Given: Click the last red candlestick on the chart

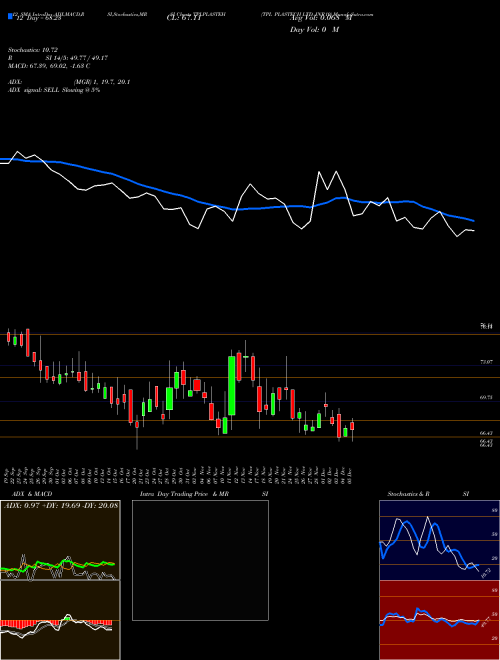Looking at the screenshot, I should [352, 426].
